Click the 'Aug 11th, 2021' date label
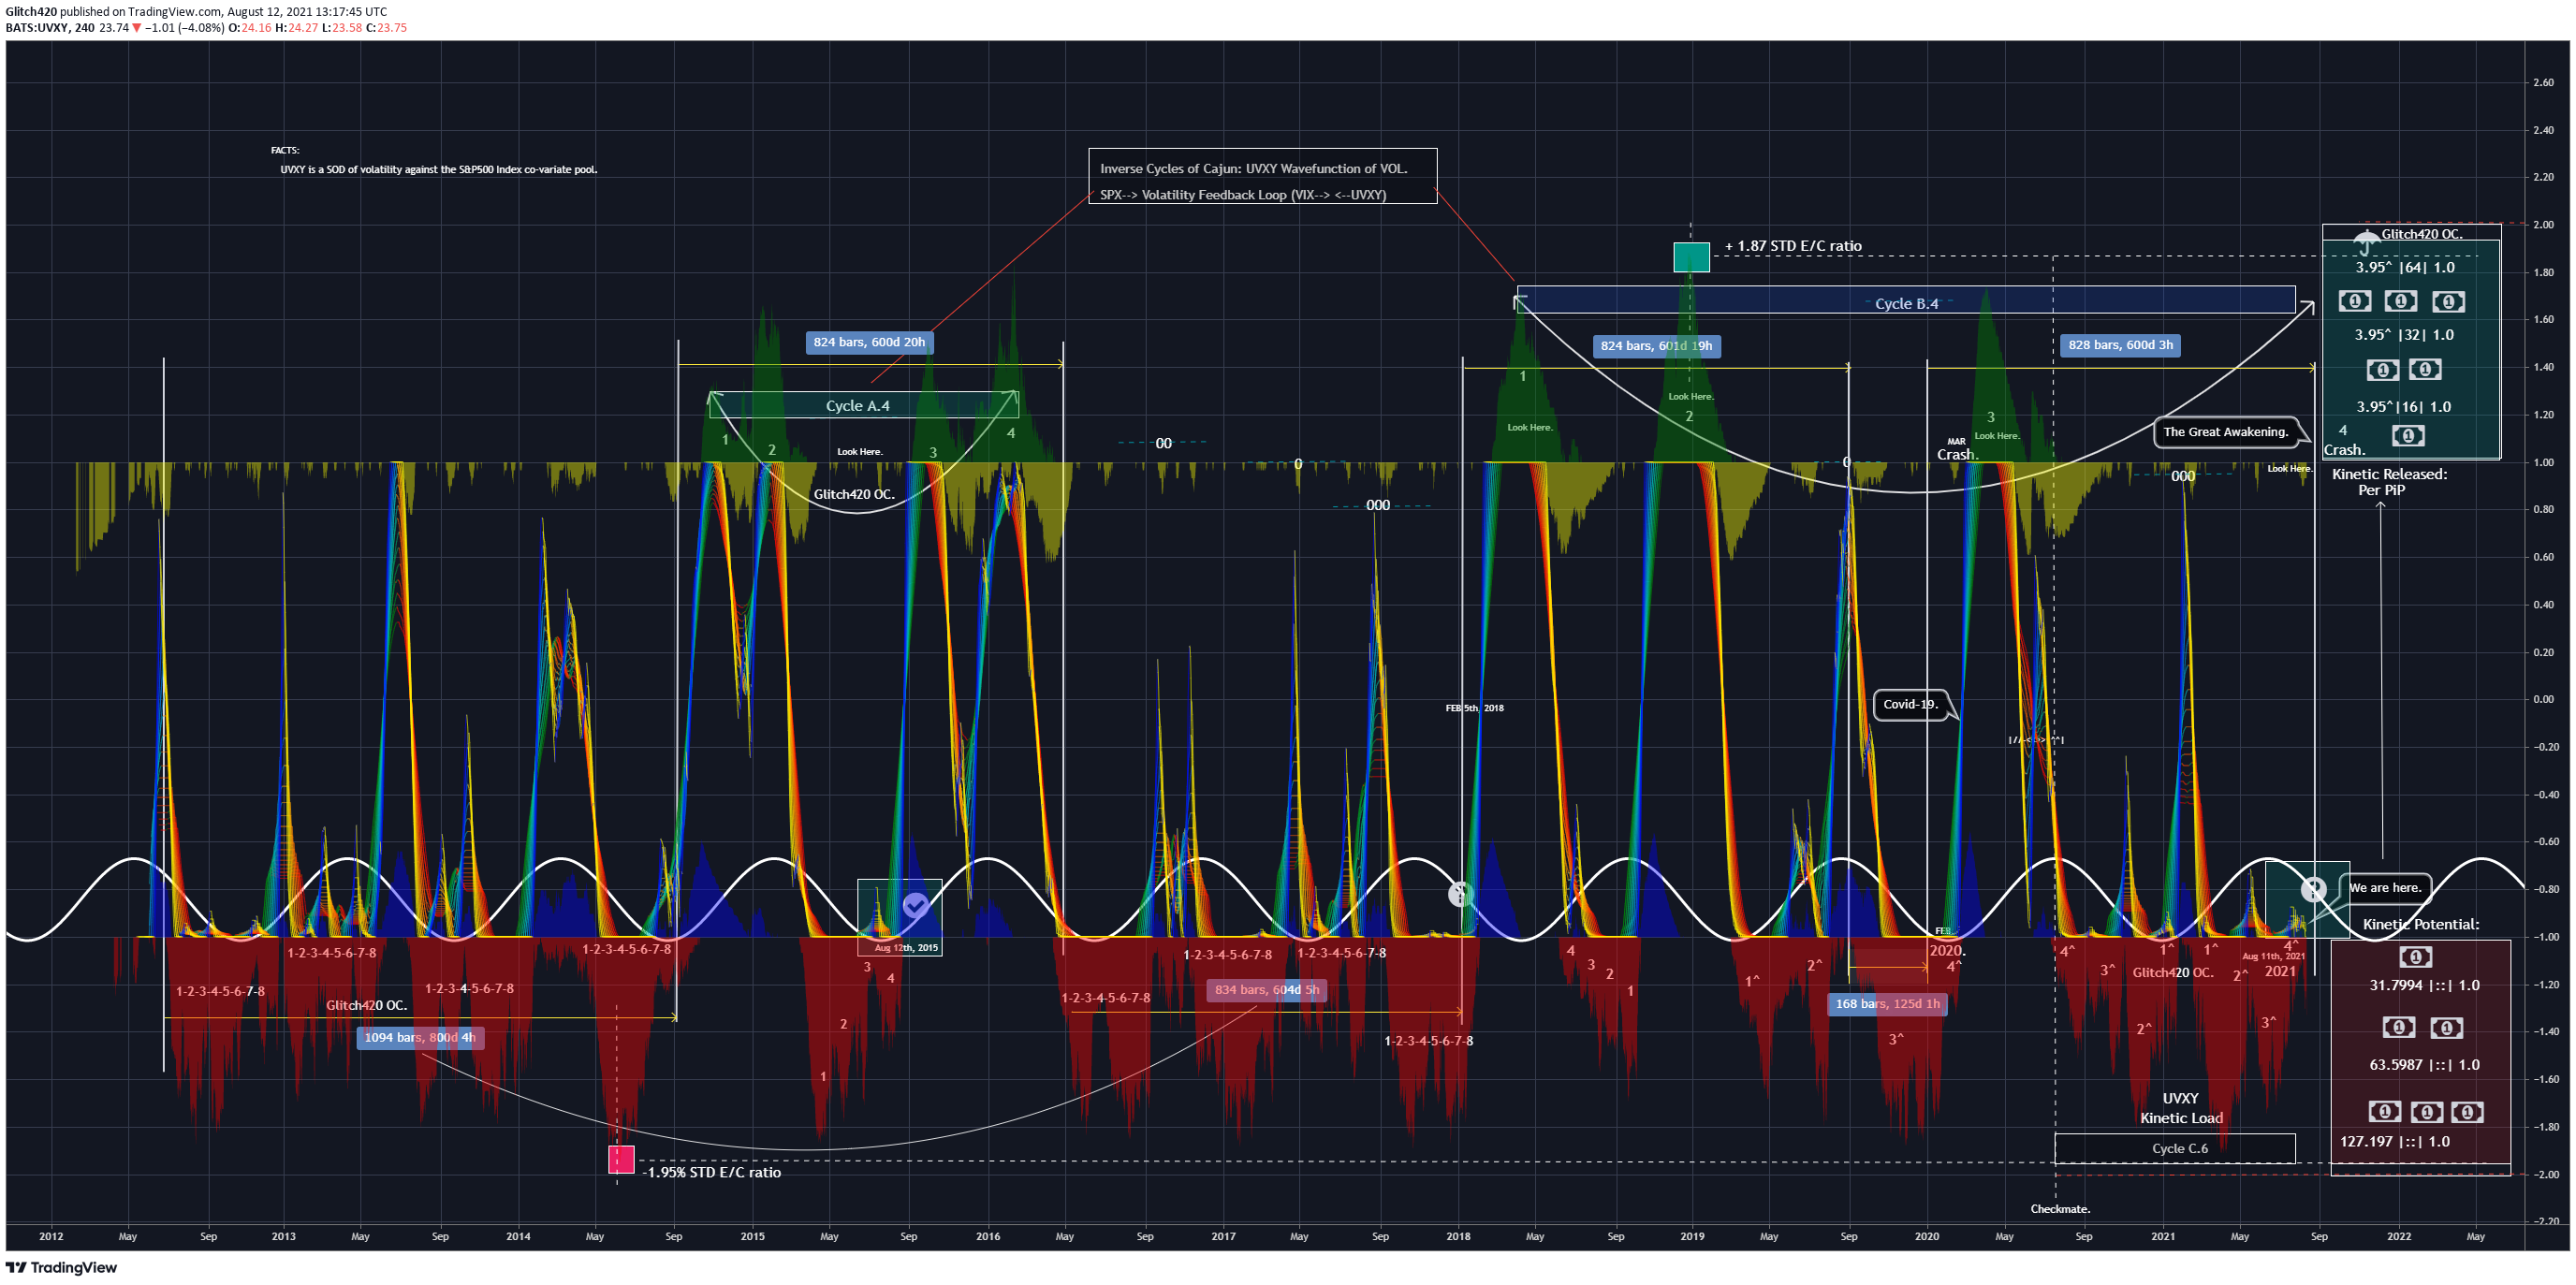The width and height of the screenshot is (2576, 1285). pyautogui.click(x=2273, y=956)
